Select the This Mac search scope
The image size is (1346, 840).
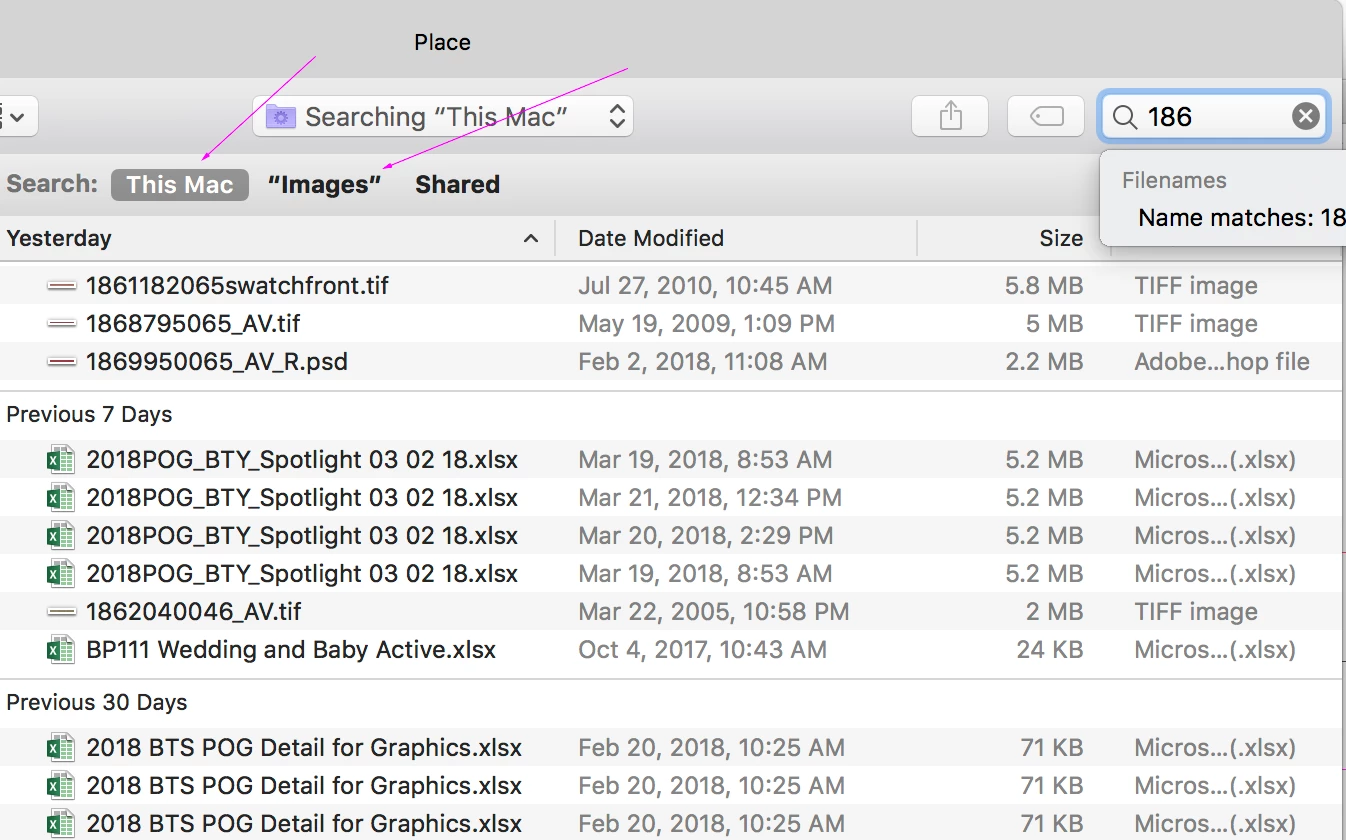pyautogui.click(x=180, y=185)
